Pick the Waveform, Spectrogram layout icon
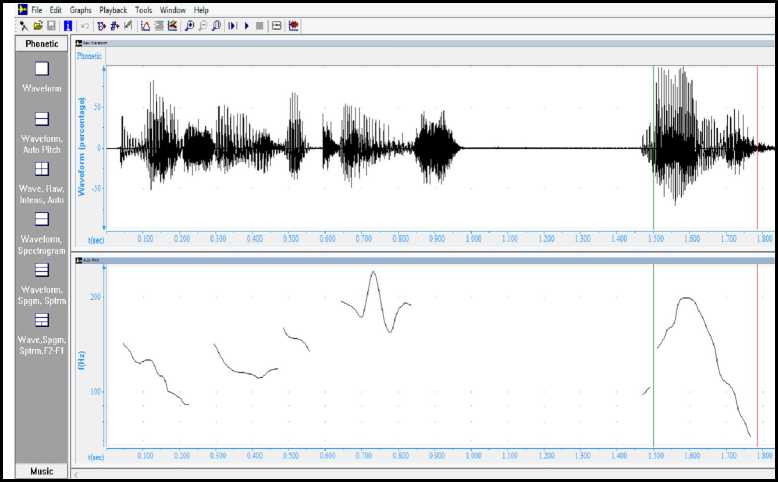Screen dimensions: 778x482 pyautogui.click(x=42, y=218)
